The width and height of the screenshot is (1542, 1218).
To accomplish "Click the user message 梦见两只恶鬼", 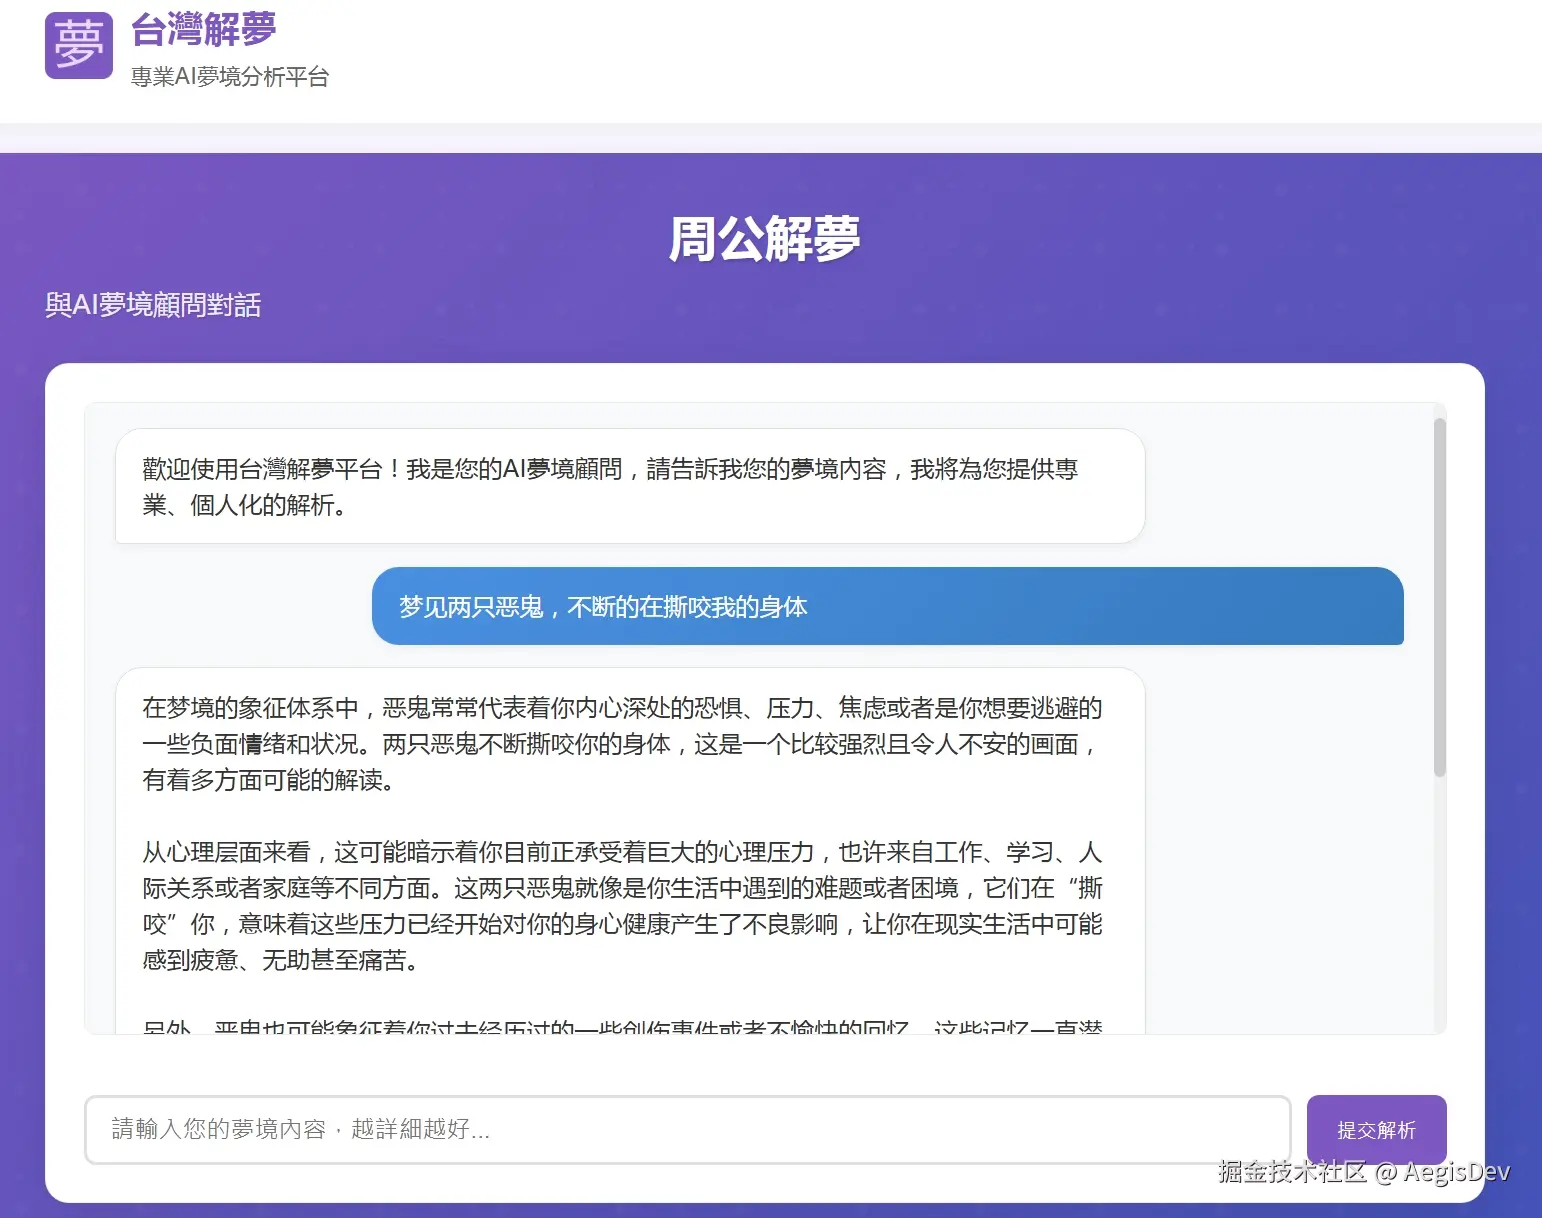I will coord(888,606).
